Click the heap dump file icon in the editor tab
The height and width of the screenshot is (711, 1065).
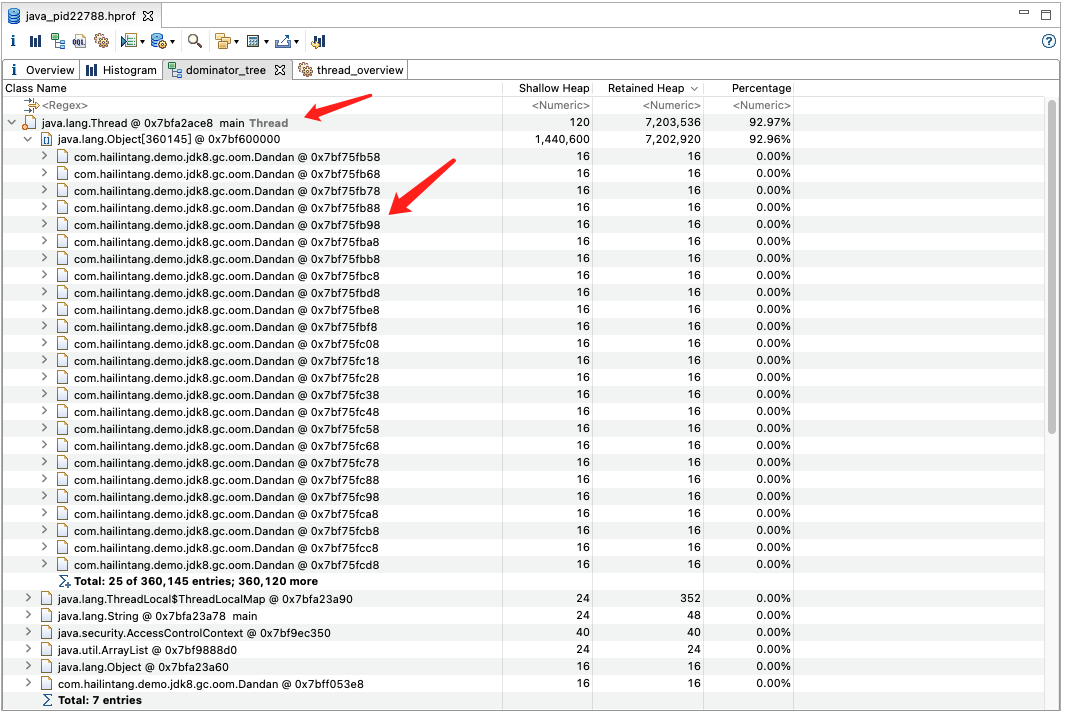pyautogui.click(x=14, y=16)
